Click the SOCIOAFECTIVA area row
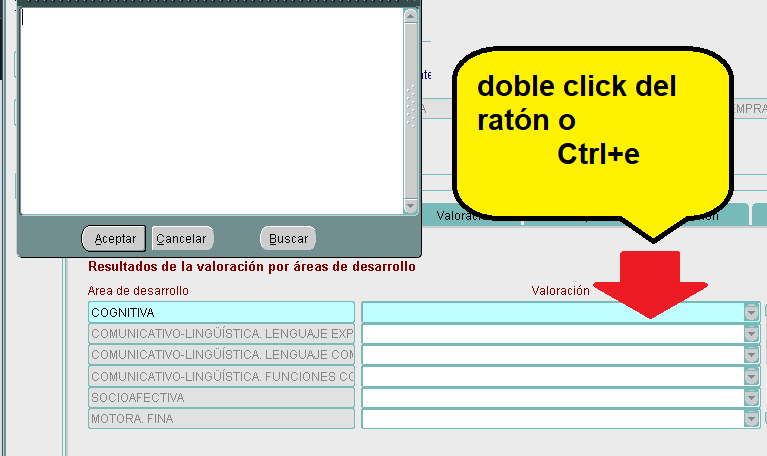The width and height of the screenshot is (767, 456). tap(221, 398)
